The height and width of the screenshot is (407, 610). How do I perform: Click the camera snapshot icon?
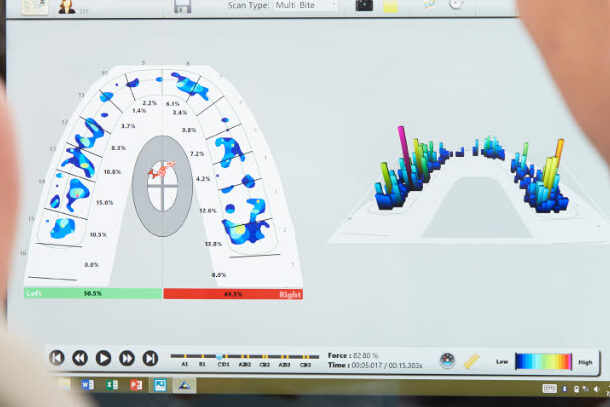[x=365, y=5]
